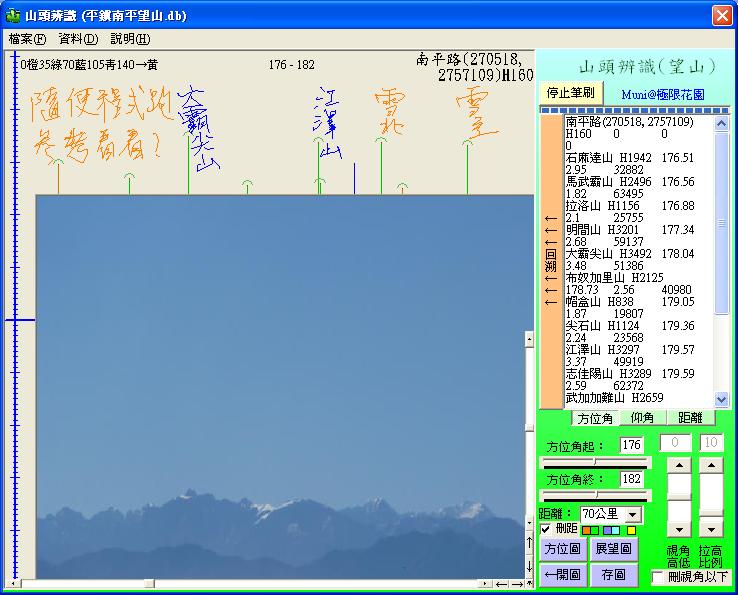Toggle the 刪距 checkbox
Screen dimensions: 738x595
[546, 529]
